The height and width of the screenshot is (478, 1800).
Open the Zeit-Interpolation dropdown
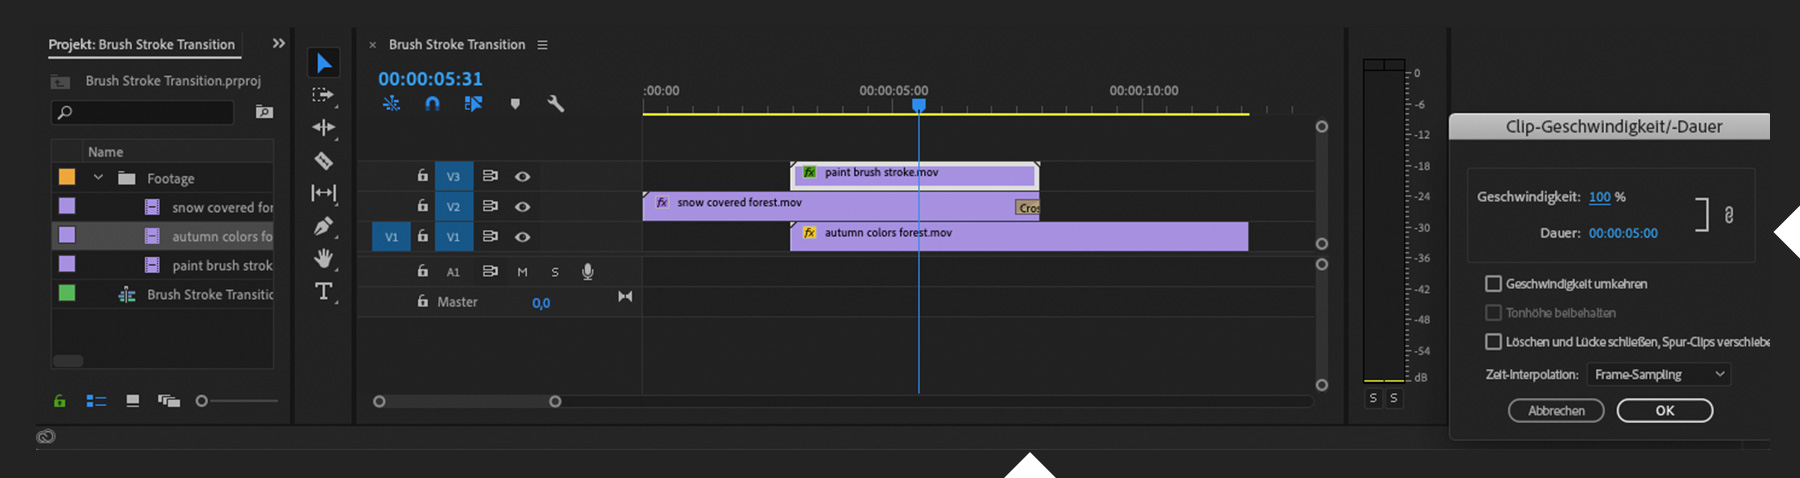pyautogui.click(x=1658, y=375)
